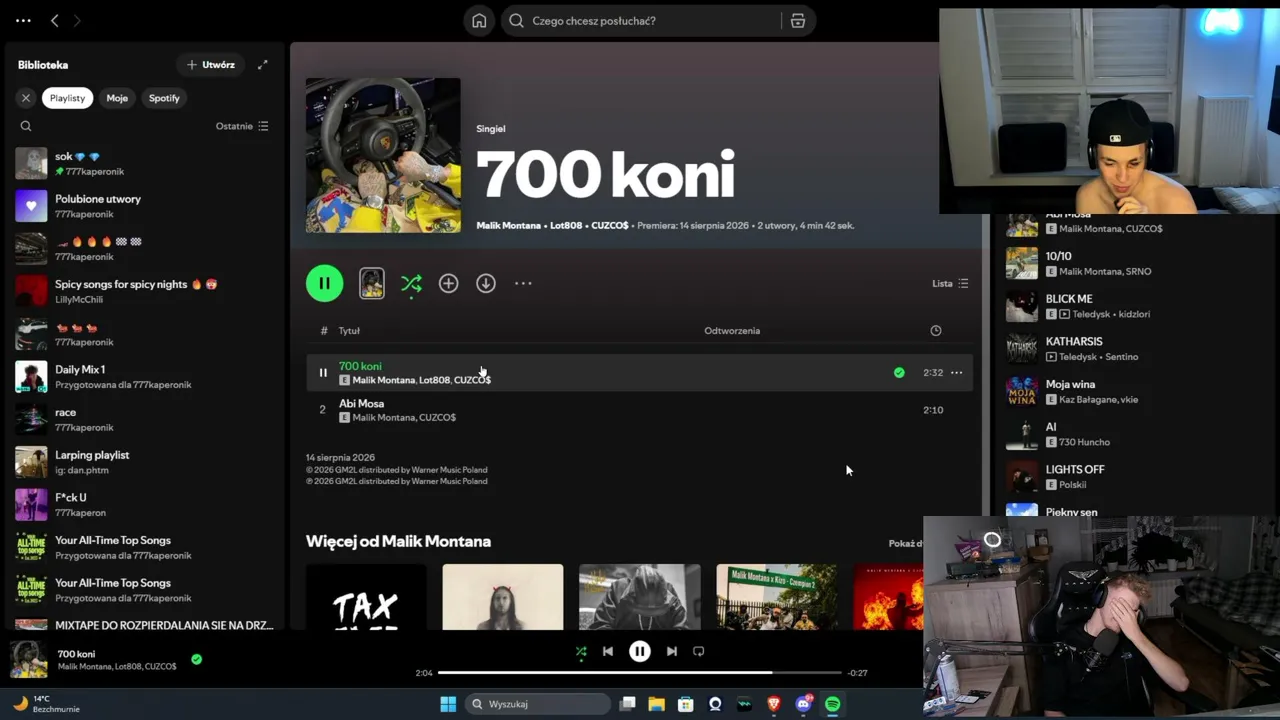
Task: Open the TAX FREE album card
Action: click(x=366, y=598)
